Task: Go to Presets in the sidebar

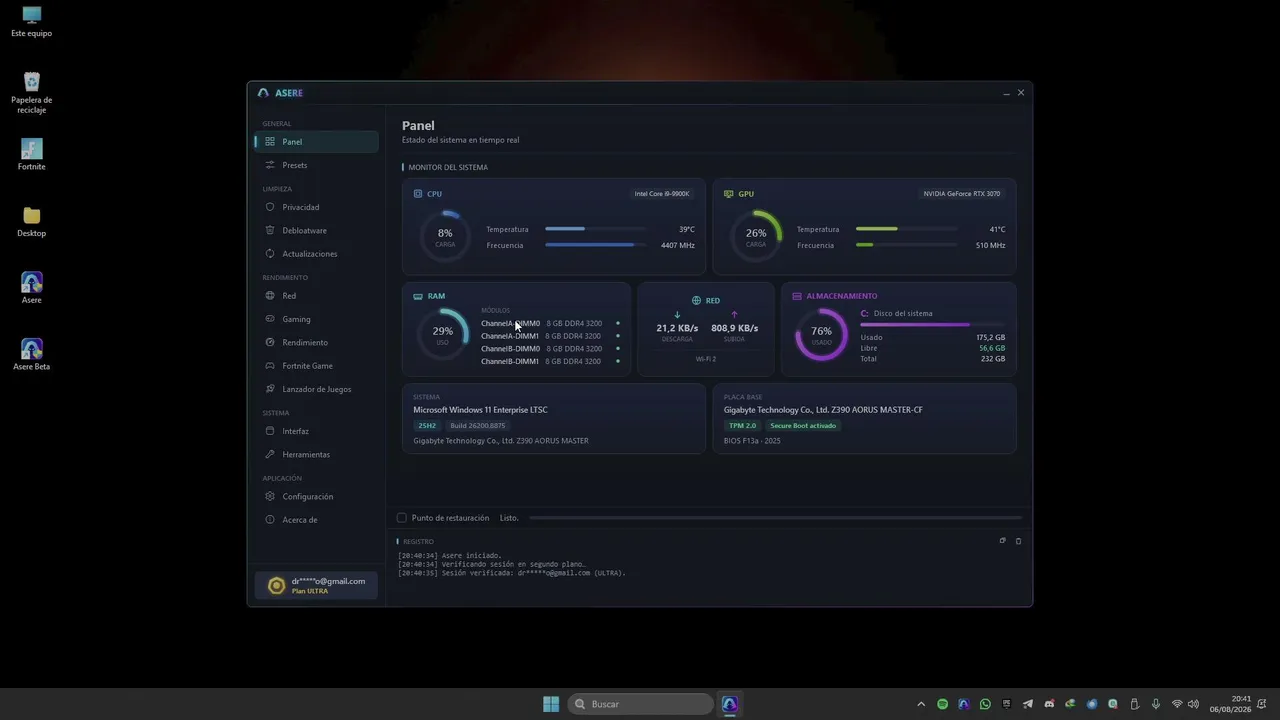Action: (316, 165)
